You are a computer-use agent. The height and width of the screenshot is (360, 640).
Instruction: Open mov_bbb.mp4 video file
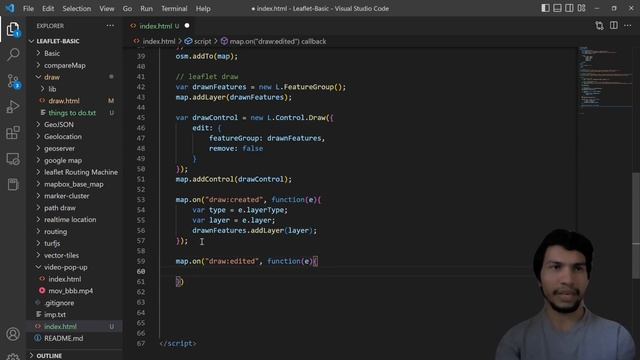click(x=71, y=291)
